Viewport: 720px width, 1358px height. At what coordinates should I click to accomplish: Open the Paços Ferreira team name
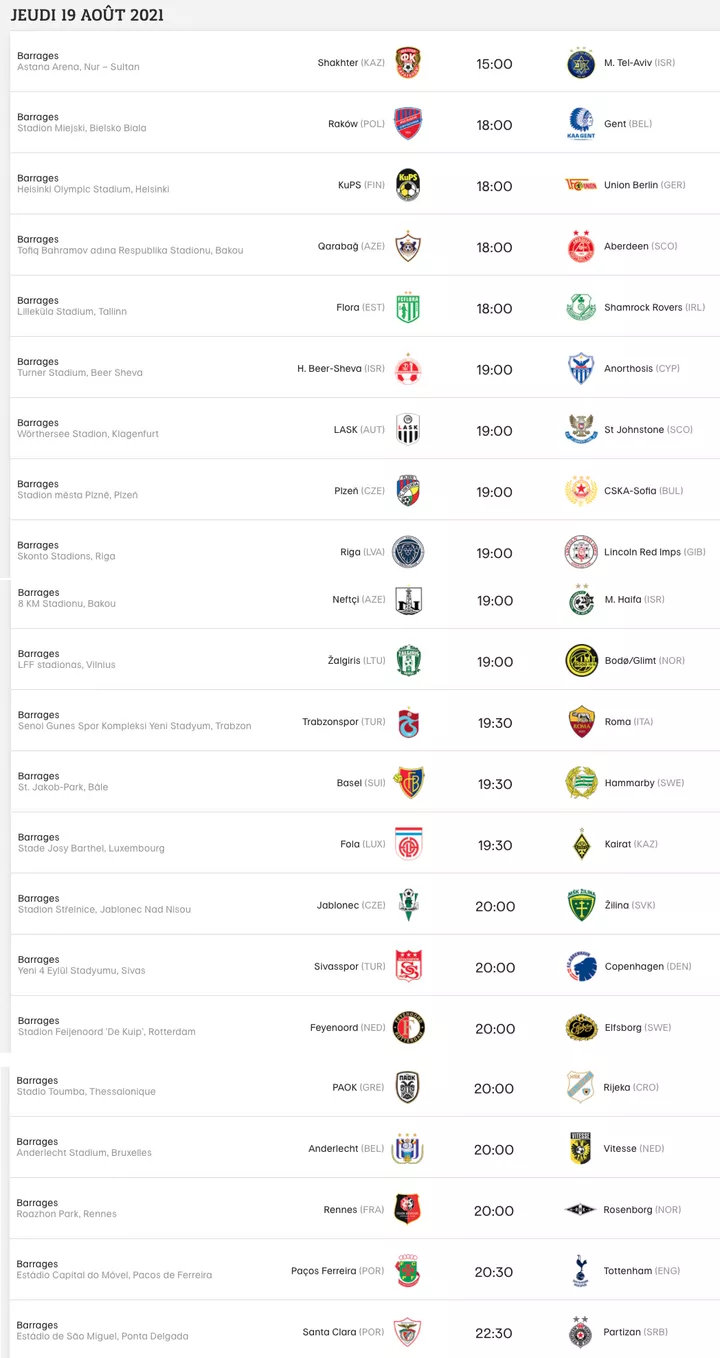[x=323, y=1271]
